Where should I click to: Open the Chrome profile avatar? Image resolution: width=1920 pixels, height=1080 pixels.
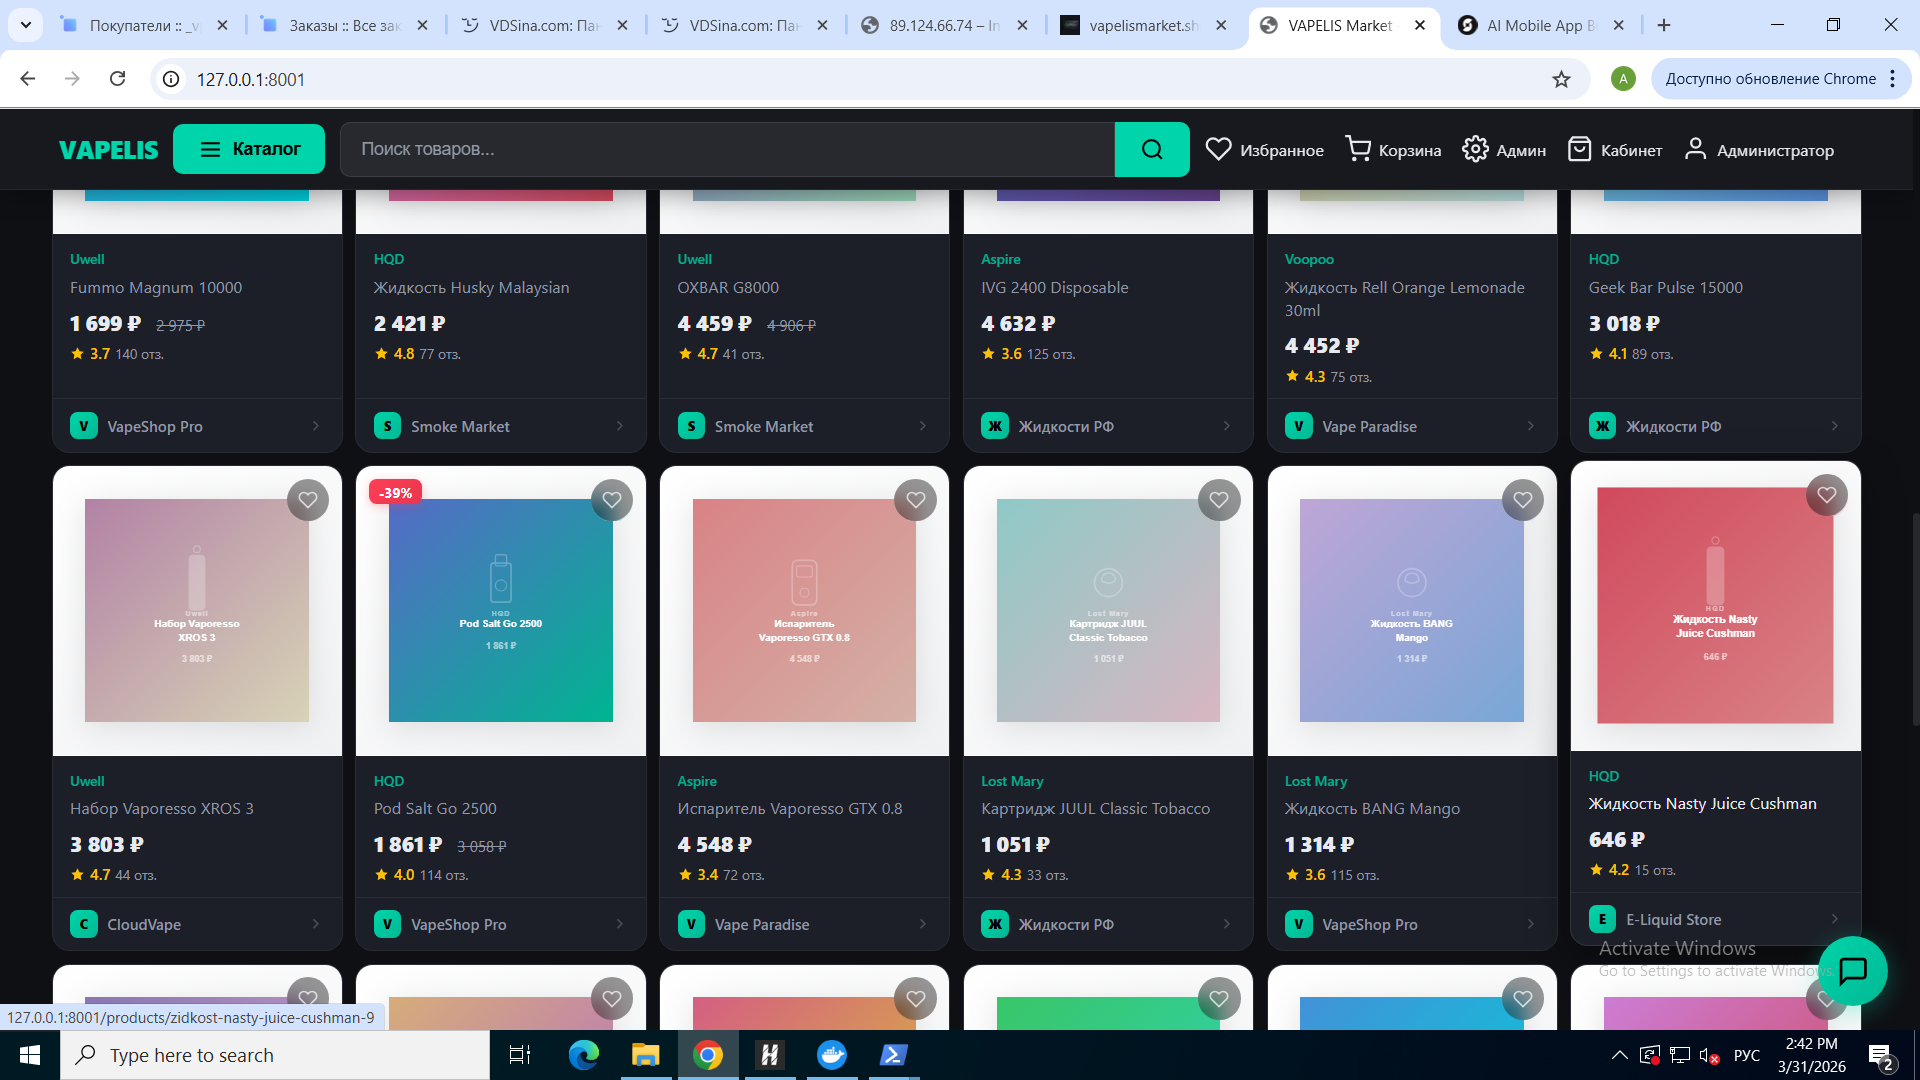(x=1623, y=79)
